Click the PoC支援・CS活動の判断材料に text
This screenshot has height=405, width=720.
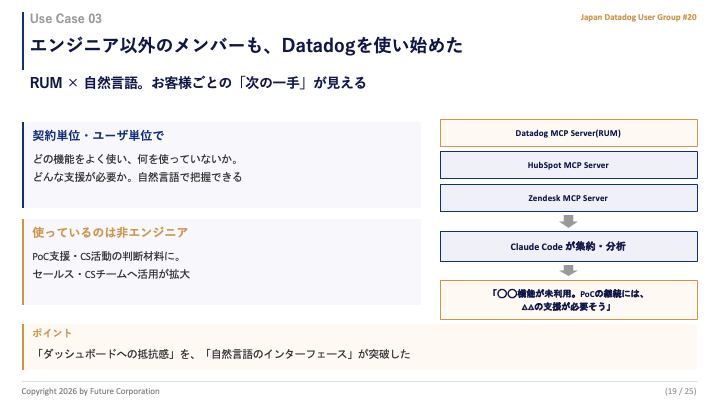[x=107, y=256]
